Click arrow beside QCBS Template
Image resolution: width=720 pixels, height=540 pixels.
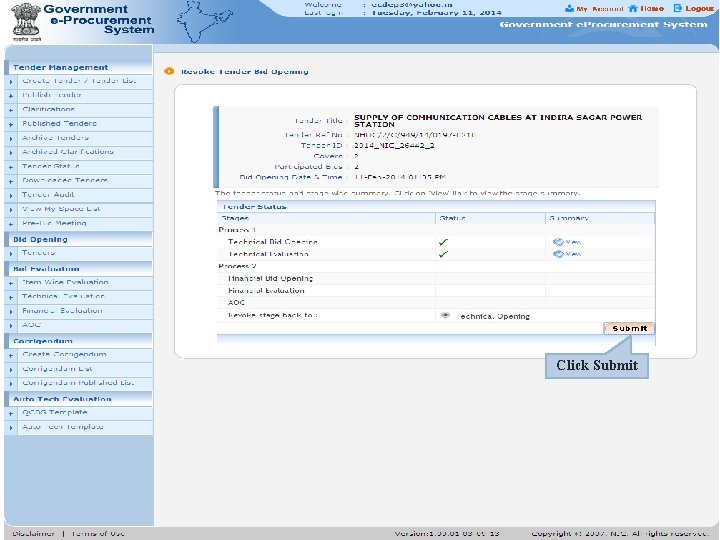[11, 413]
